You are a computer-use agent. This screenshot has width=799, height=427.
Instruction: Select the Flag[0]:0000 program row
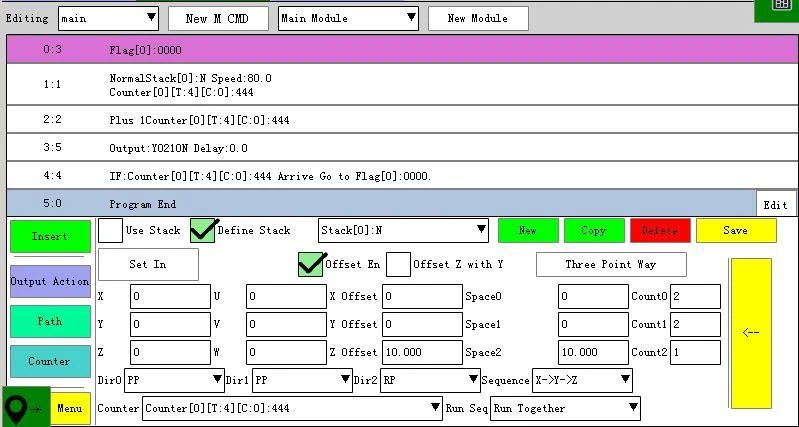[403, 49]
